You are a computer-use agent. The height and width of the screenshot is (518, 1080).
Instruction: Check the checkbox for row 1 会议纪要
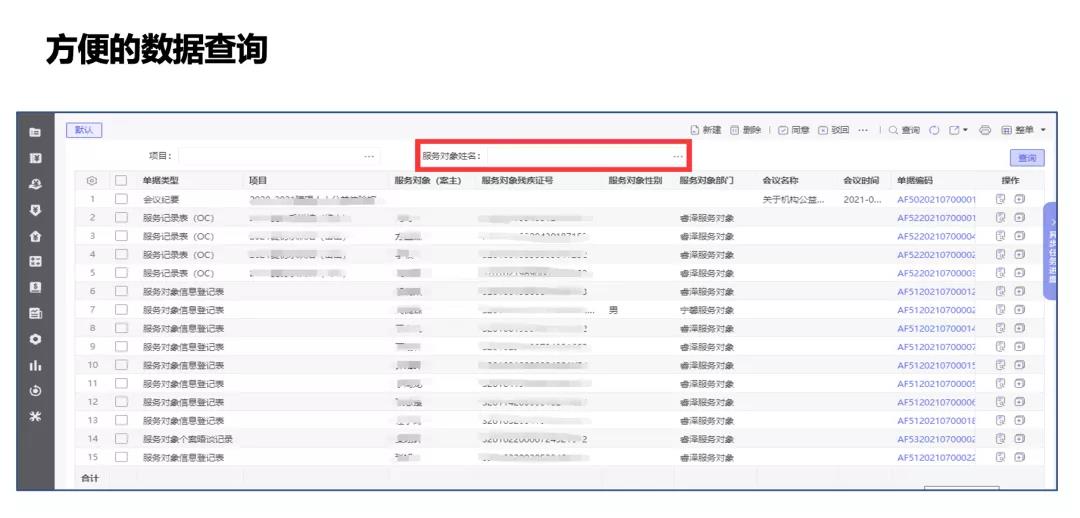pyautogui.click(x=121, y=199)
